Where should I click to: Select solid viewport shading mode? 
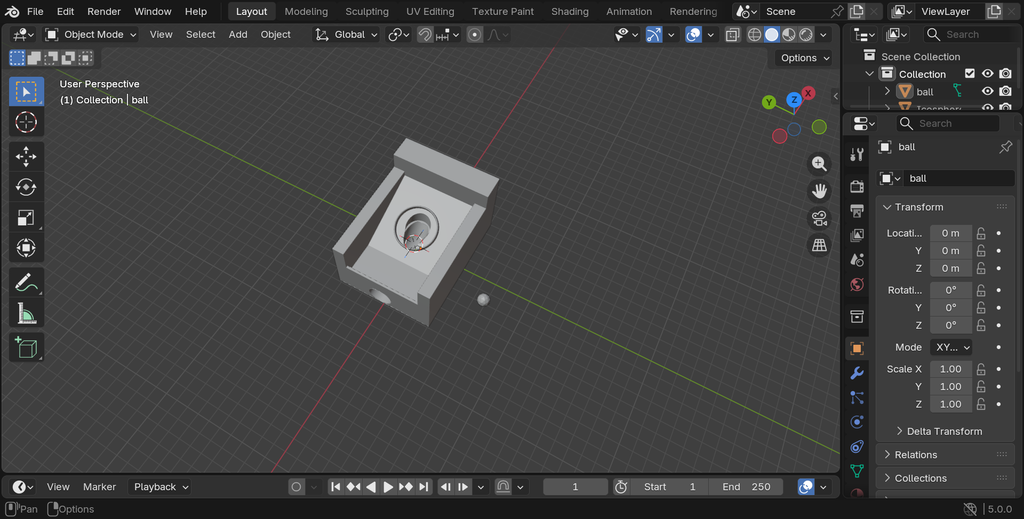(x=772, y=35)
